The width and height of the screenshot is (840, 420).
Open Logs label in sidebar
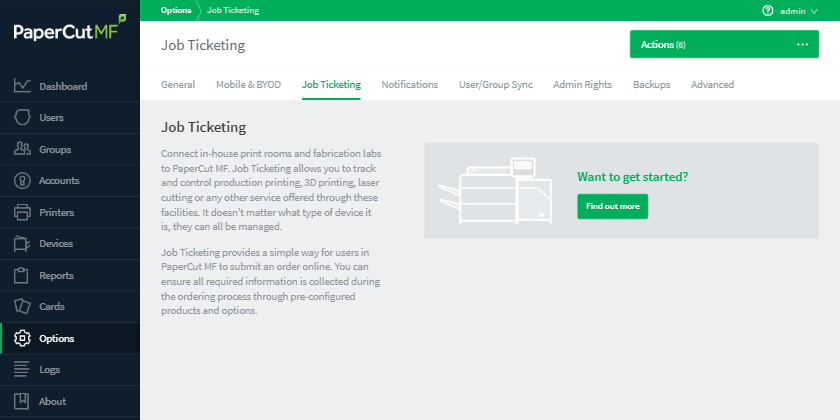[x=49, y=370]
